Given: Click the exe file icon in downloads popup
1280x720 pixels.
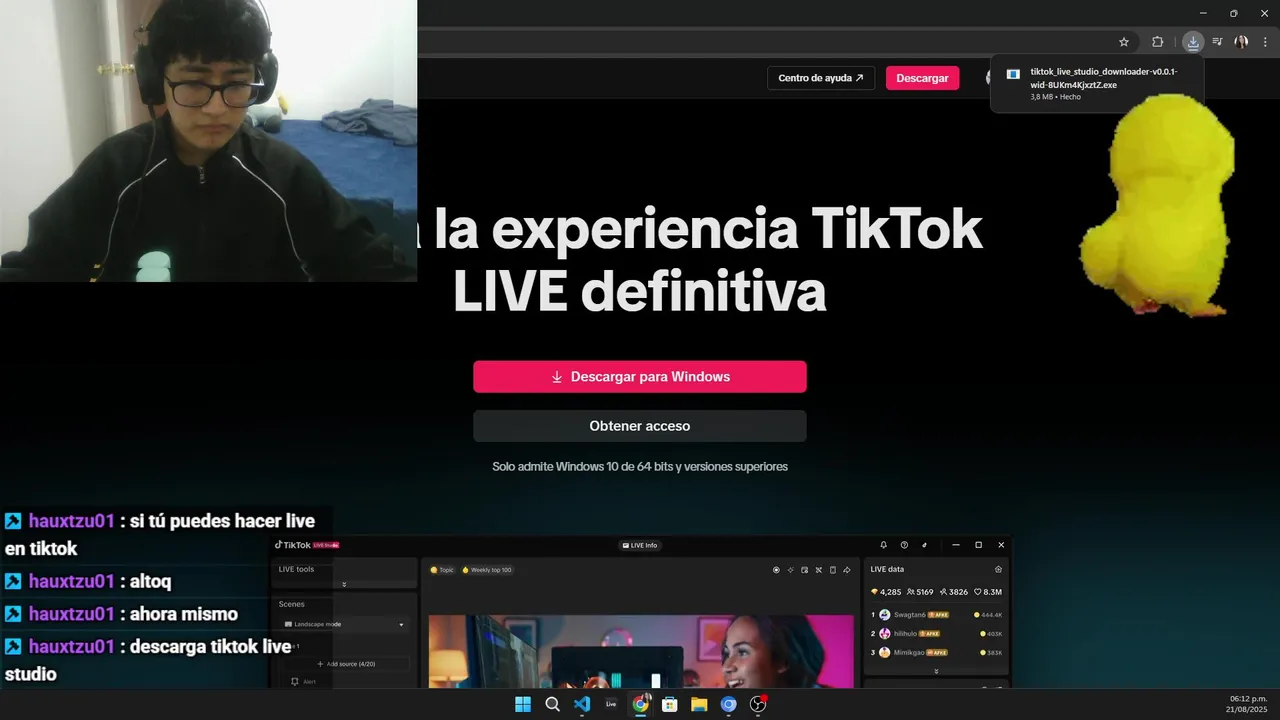Looking at the screenshot, I should point(1013,74).
